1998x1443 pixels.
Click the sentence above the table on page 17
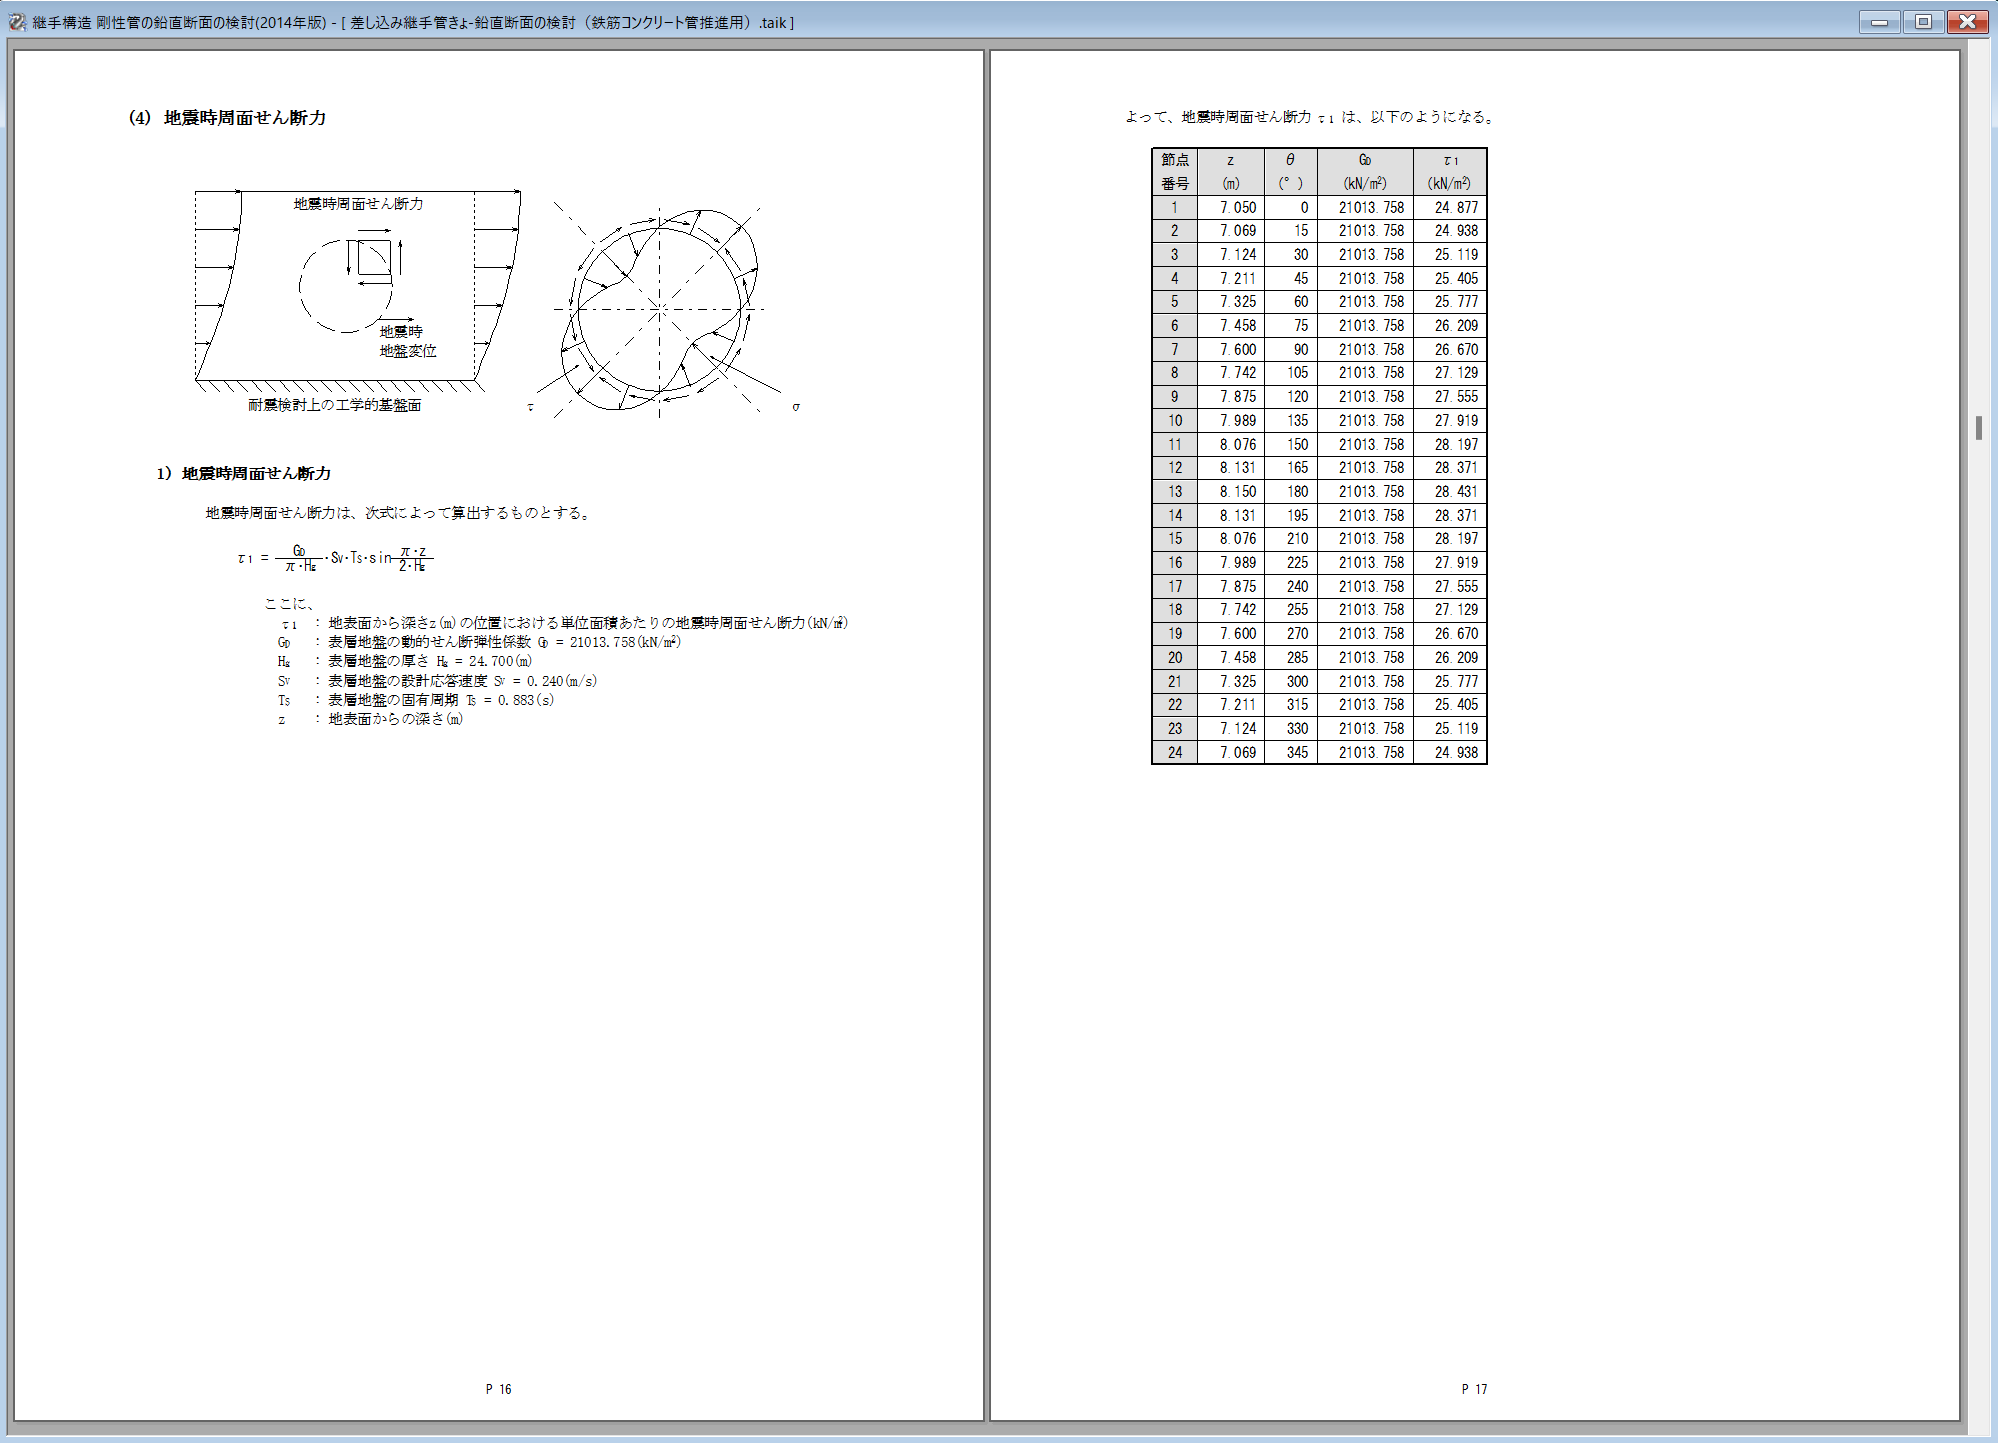coord(1310,117)
